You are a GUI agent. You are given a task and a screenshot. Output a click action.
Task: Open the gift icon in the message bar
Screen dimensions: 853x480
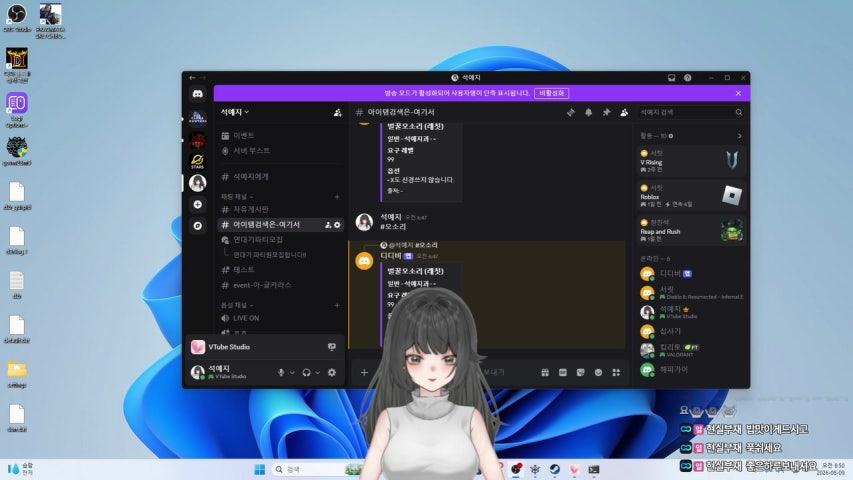(x=545, y=373)
